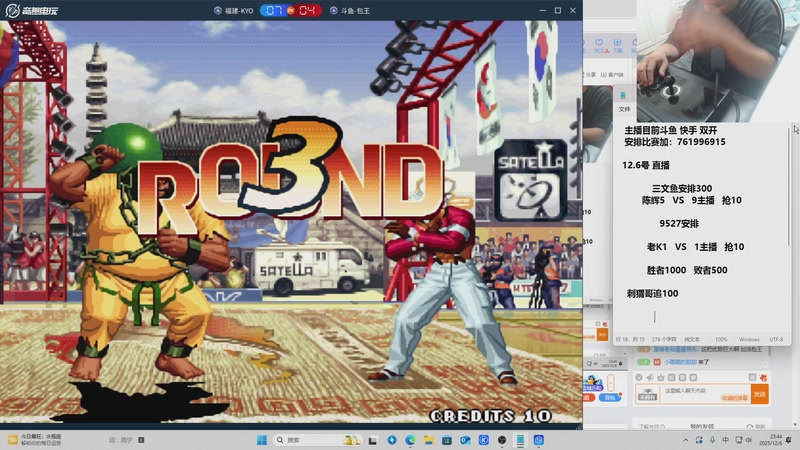Click the blue 背包 backpack button
This screenshot has height=450, width=800.
point(610,397)
